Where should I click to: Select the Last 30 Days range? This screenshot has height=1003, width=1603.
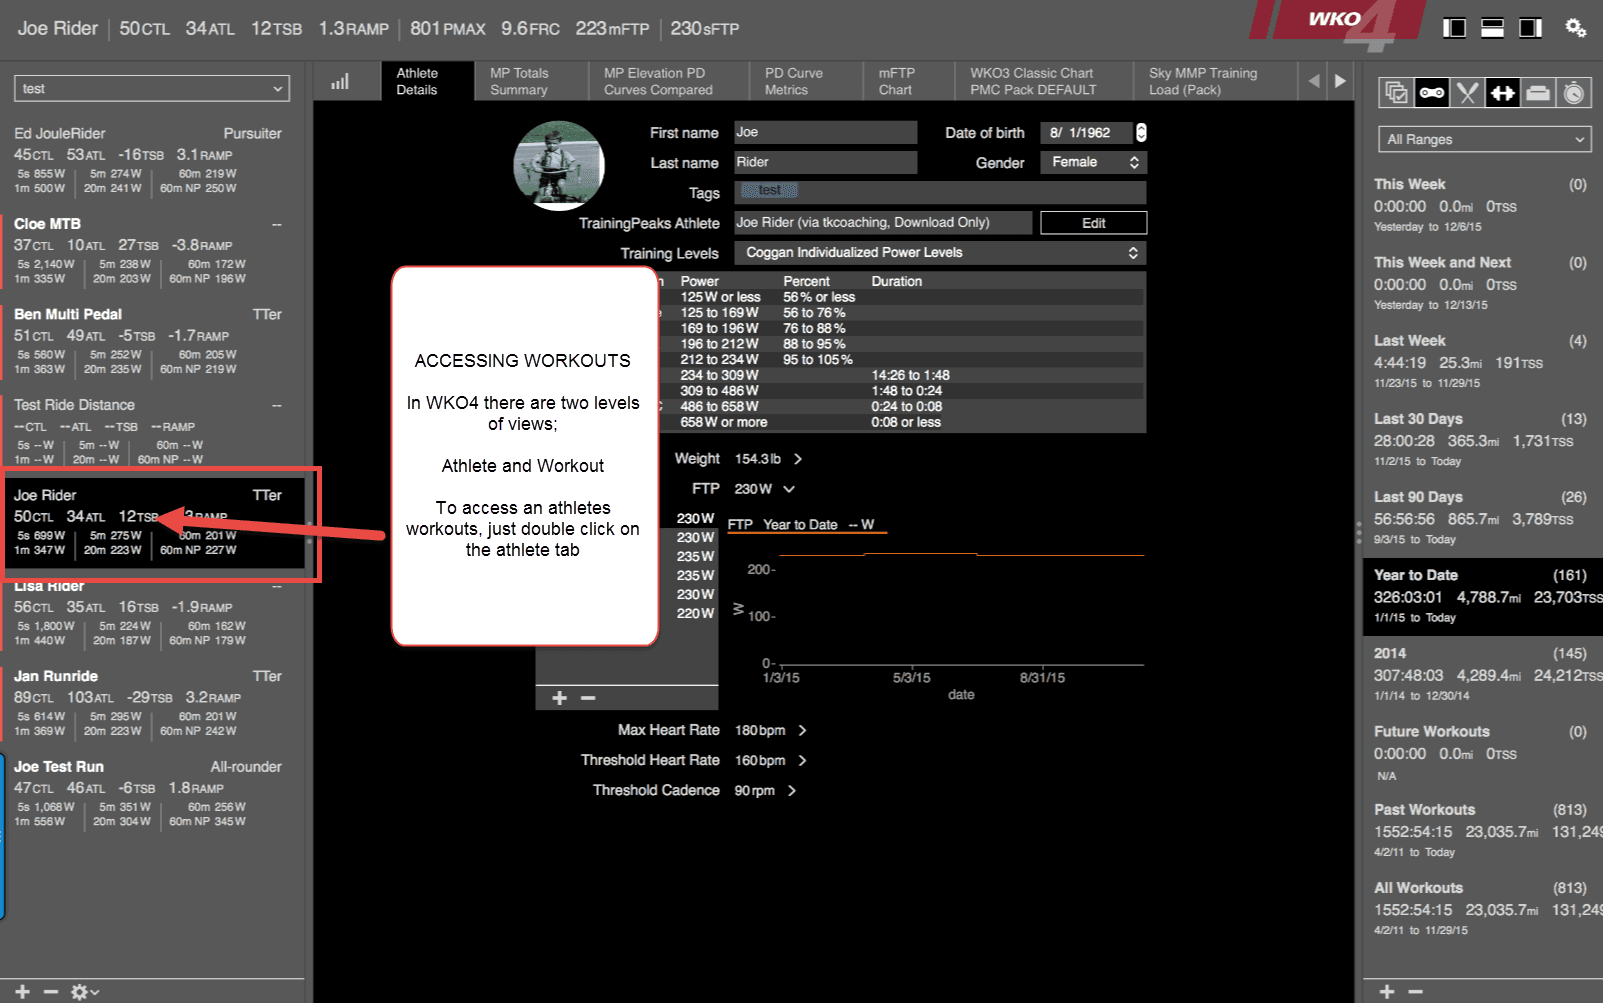click(x=1481, y=439)
